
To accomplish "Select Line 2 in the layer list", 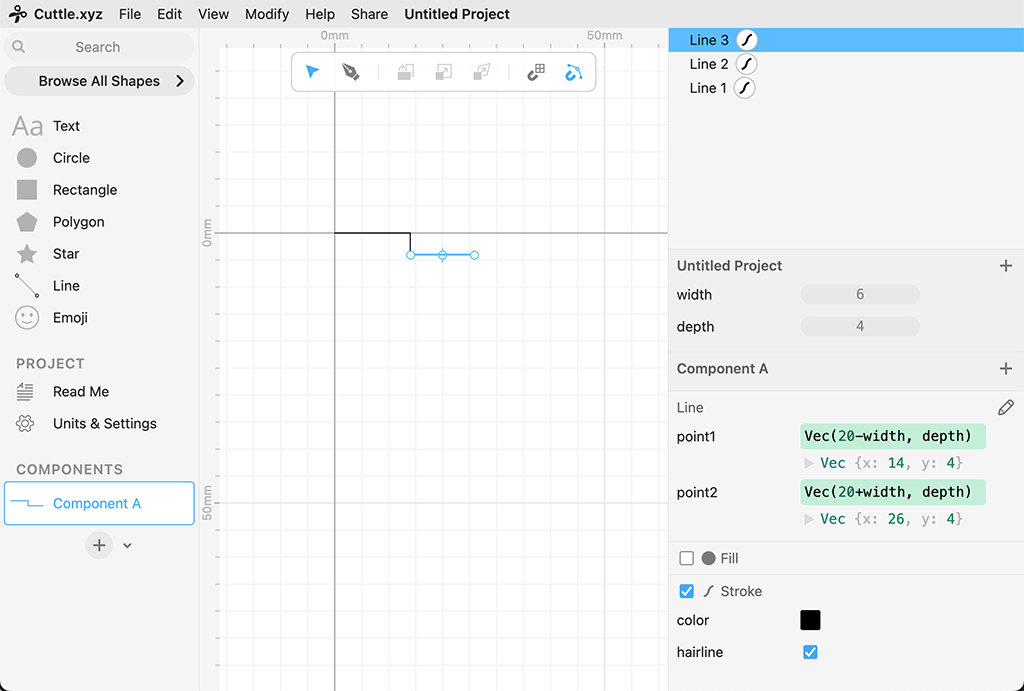I will [x=846, y=64].
